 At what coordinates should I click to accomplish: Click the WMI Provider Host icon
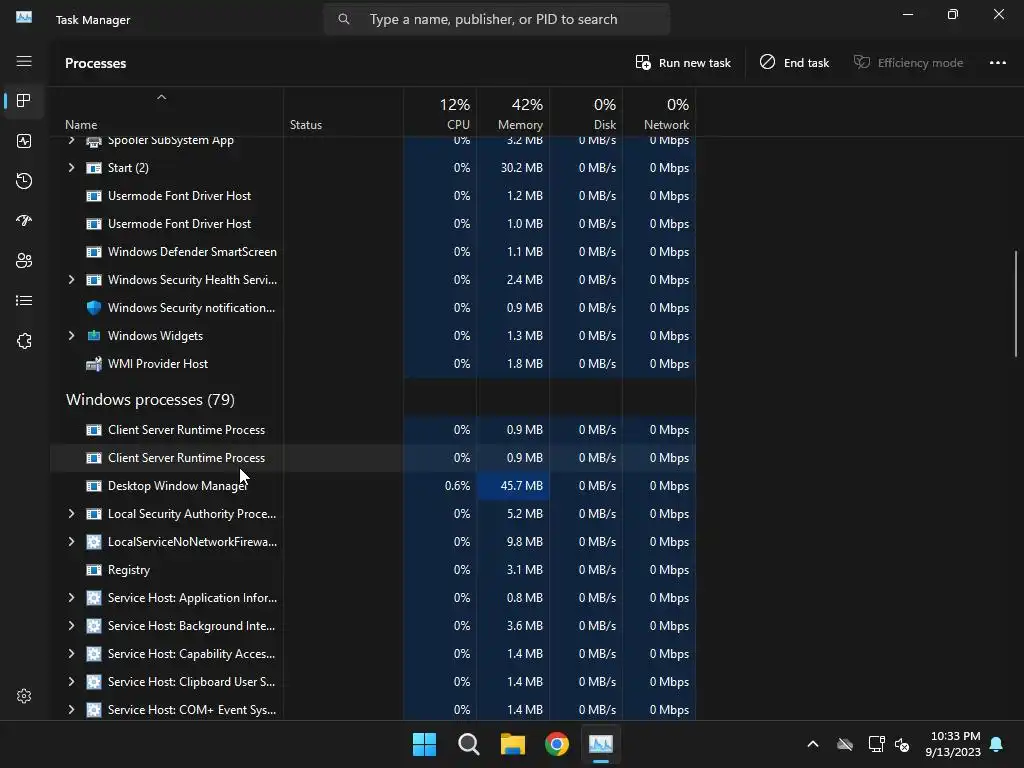[94, 364]
